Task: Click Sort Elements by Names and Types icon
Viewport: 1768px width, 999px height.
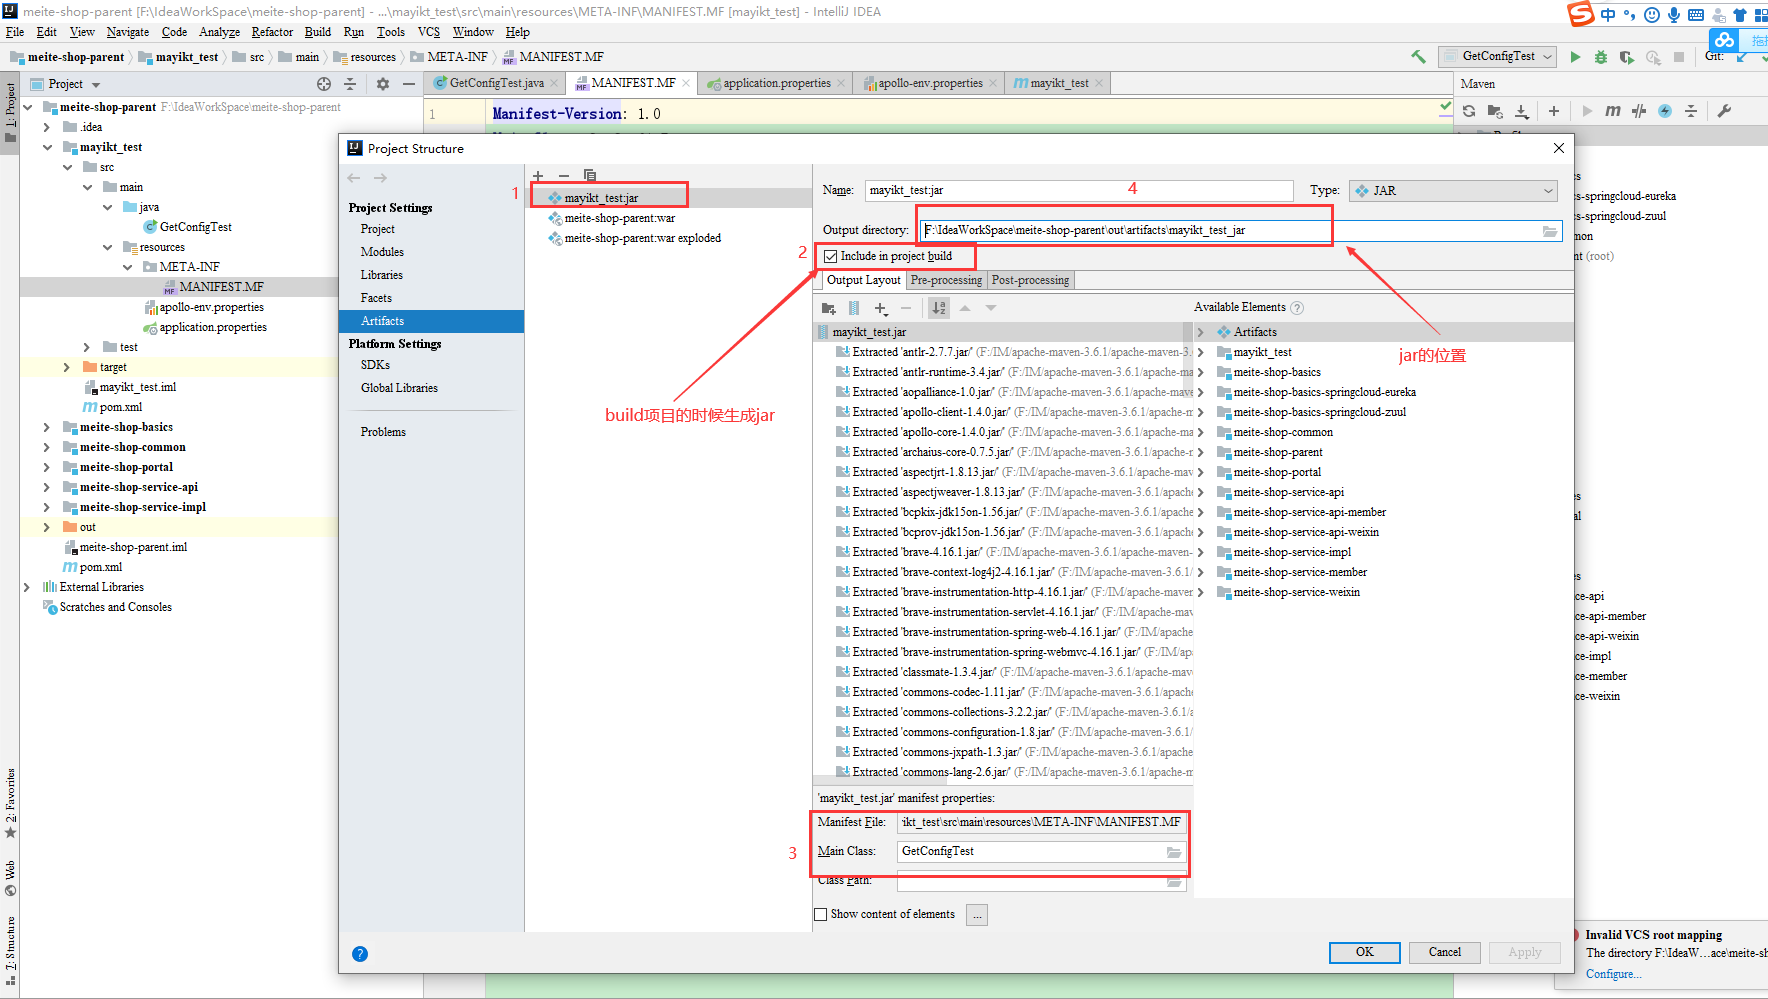Action: tap(939, 308)
